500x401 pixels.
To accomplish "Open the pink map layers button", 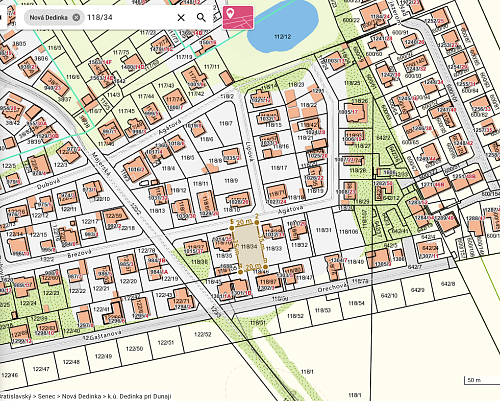I will 238,17.
